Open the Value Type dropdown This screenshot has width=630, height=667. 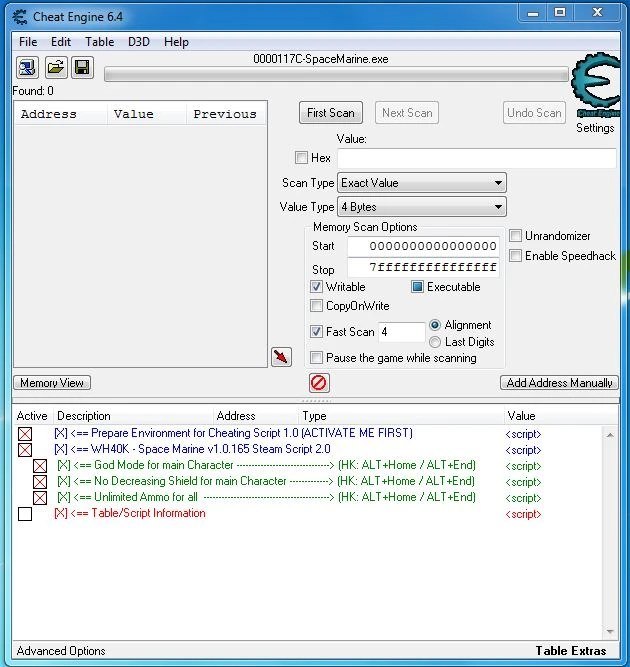click(422, 207)
